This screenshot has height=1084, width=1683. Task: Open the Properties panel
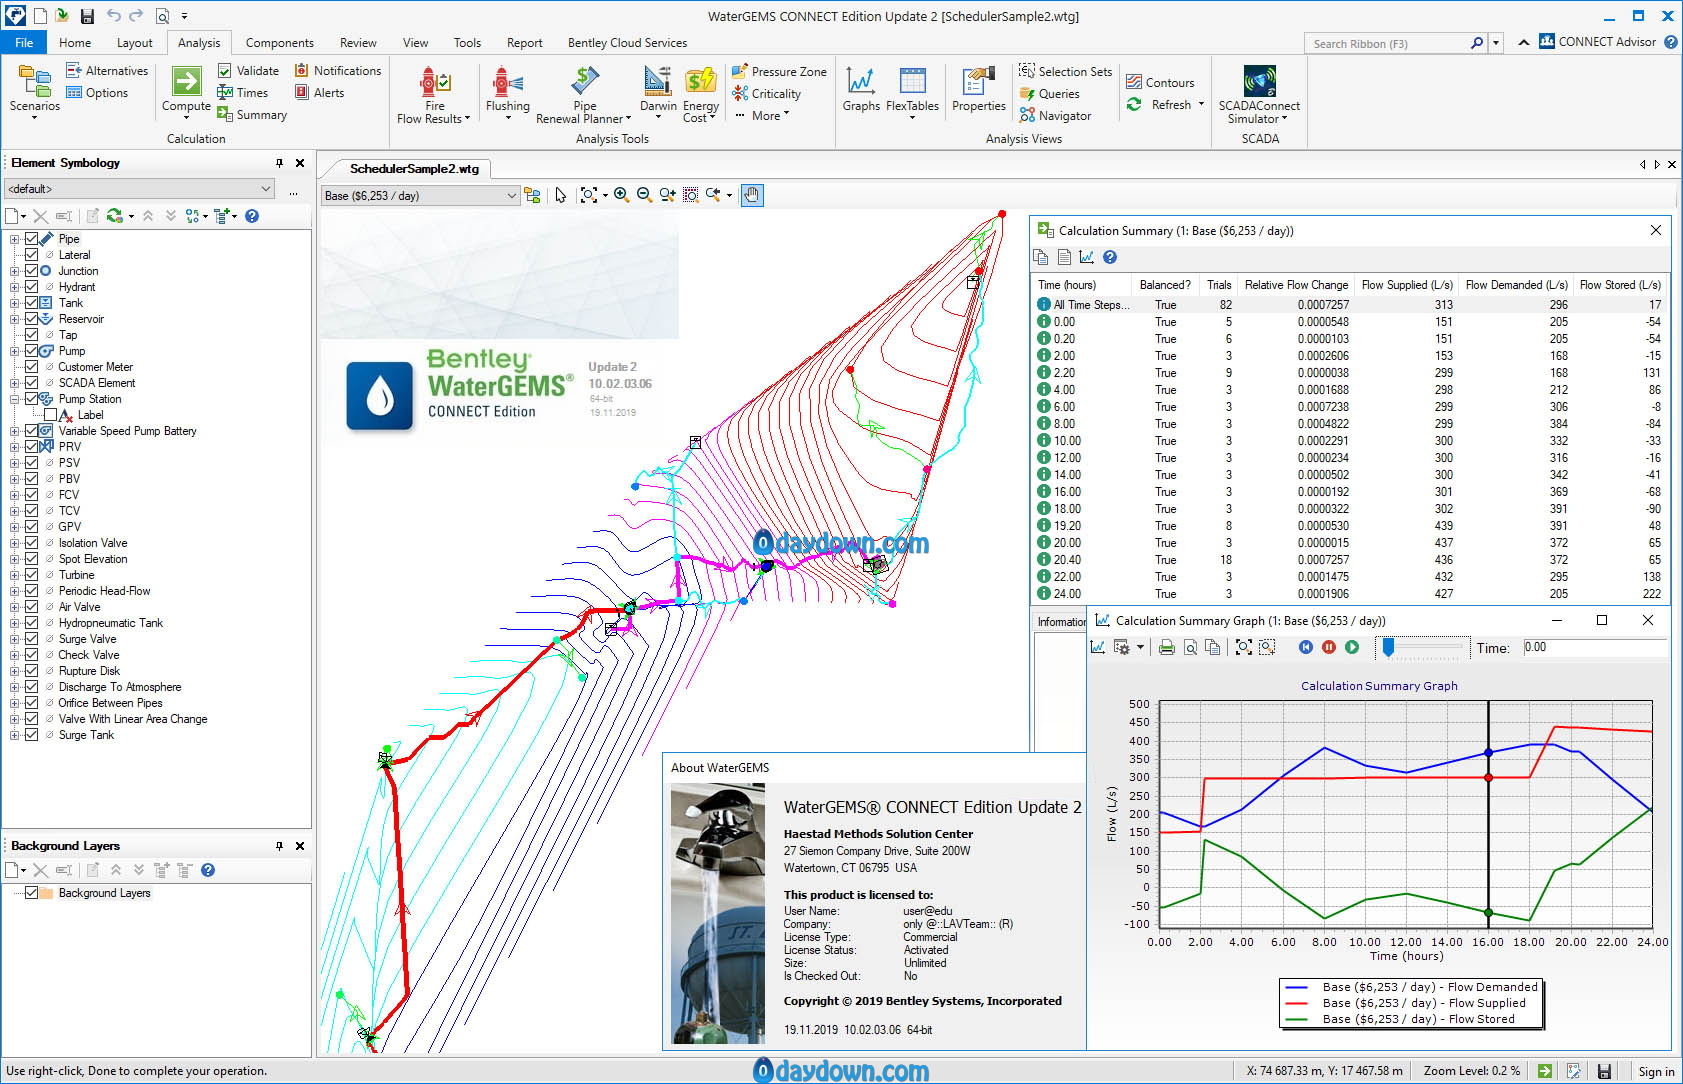click(979, 90)
